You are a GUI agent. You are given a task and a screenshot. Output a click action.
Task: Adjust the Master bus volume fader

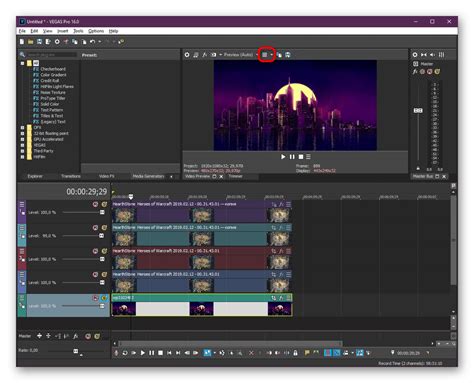418,110
